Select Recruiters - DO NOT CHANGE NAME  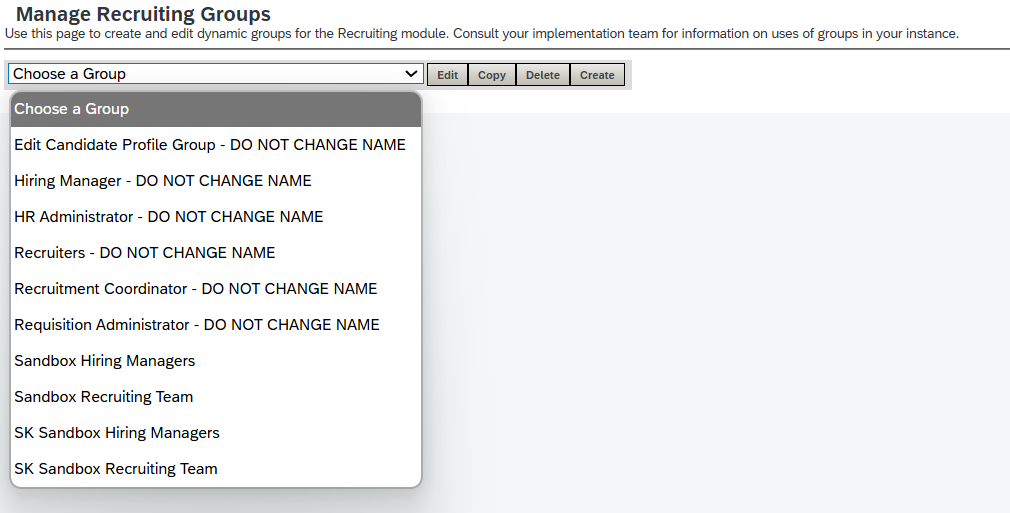(216, 253)
